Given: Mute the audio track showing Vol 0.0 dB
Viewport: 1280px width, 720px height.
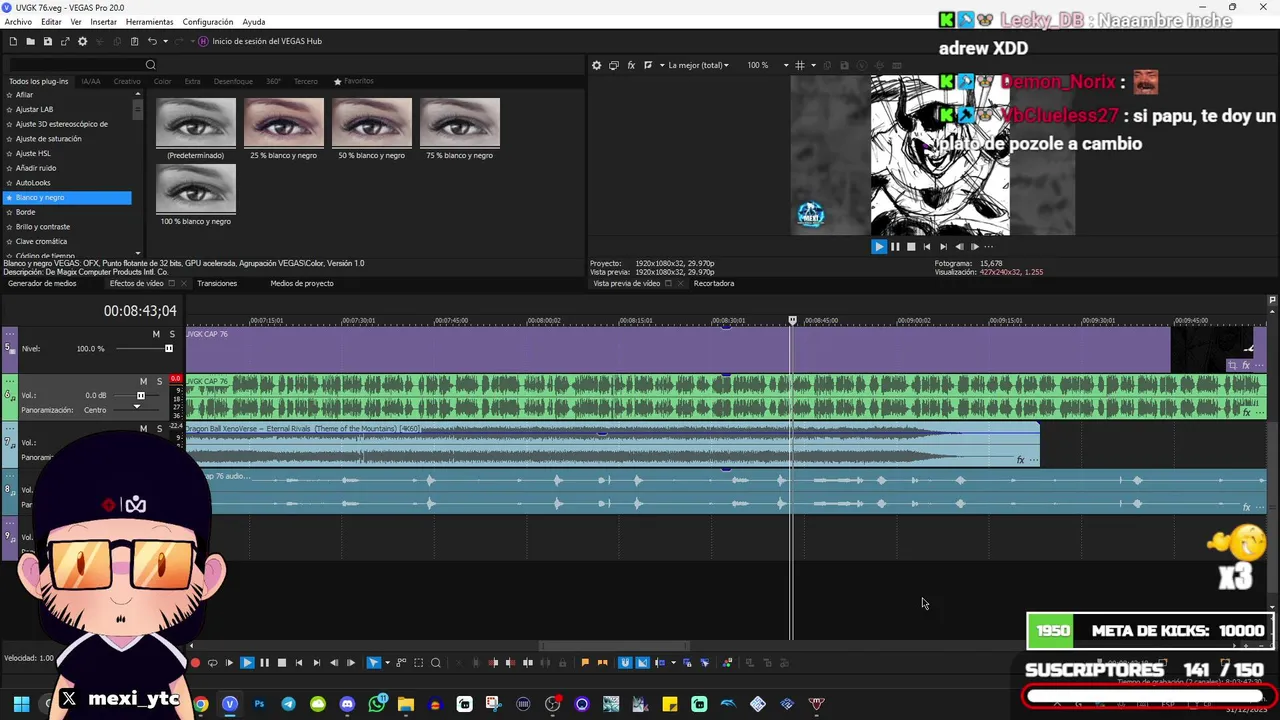Looking at the screenshot, I should (143, 381).
